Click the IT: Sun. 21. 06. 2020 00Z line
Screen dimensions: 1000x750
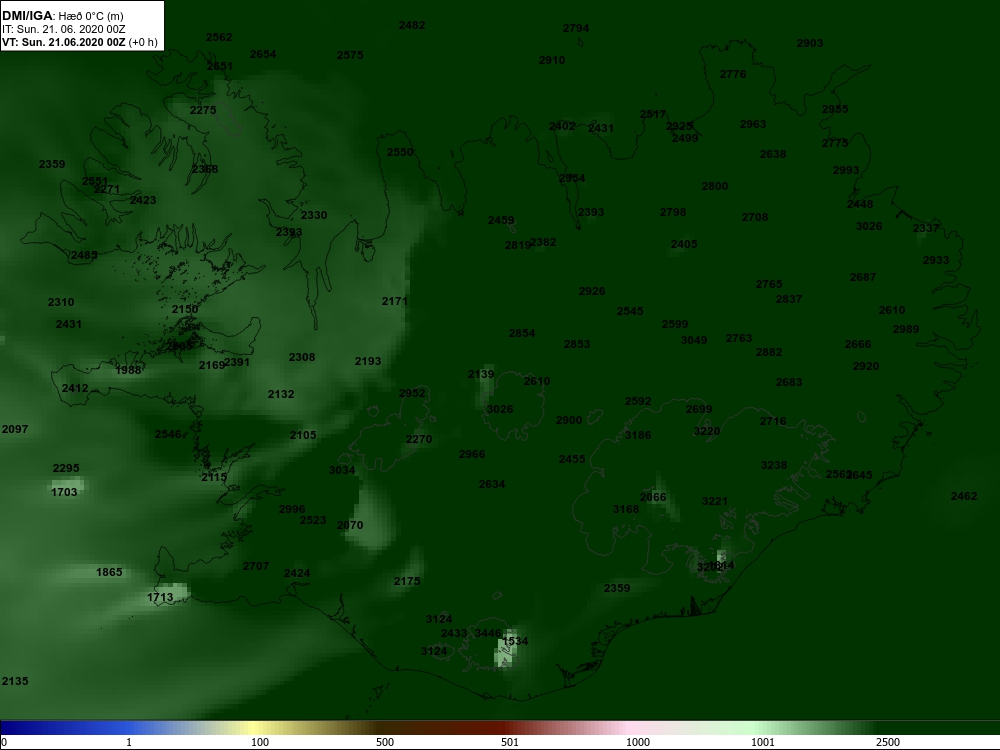(x=63, y=29)
